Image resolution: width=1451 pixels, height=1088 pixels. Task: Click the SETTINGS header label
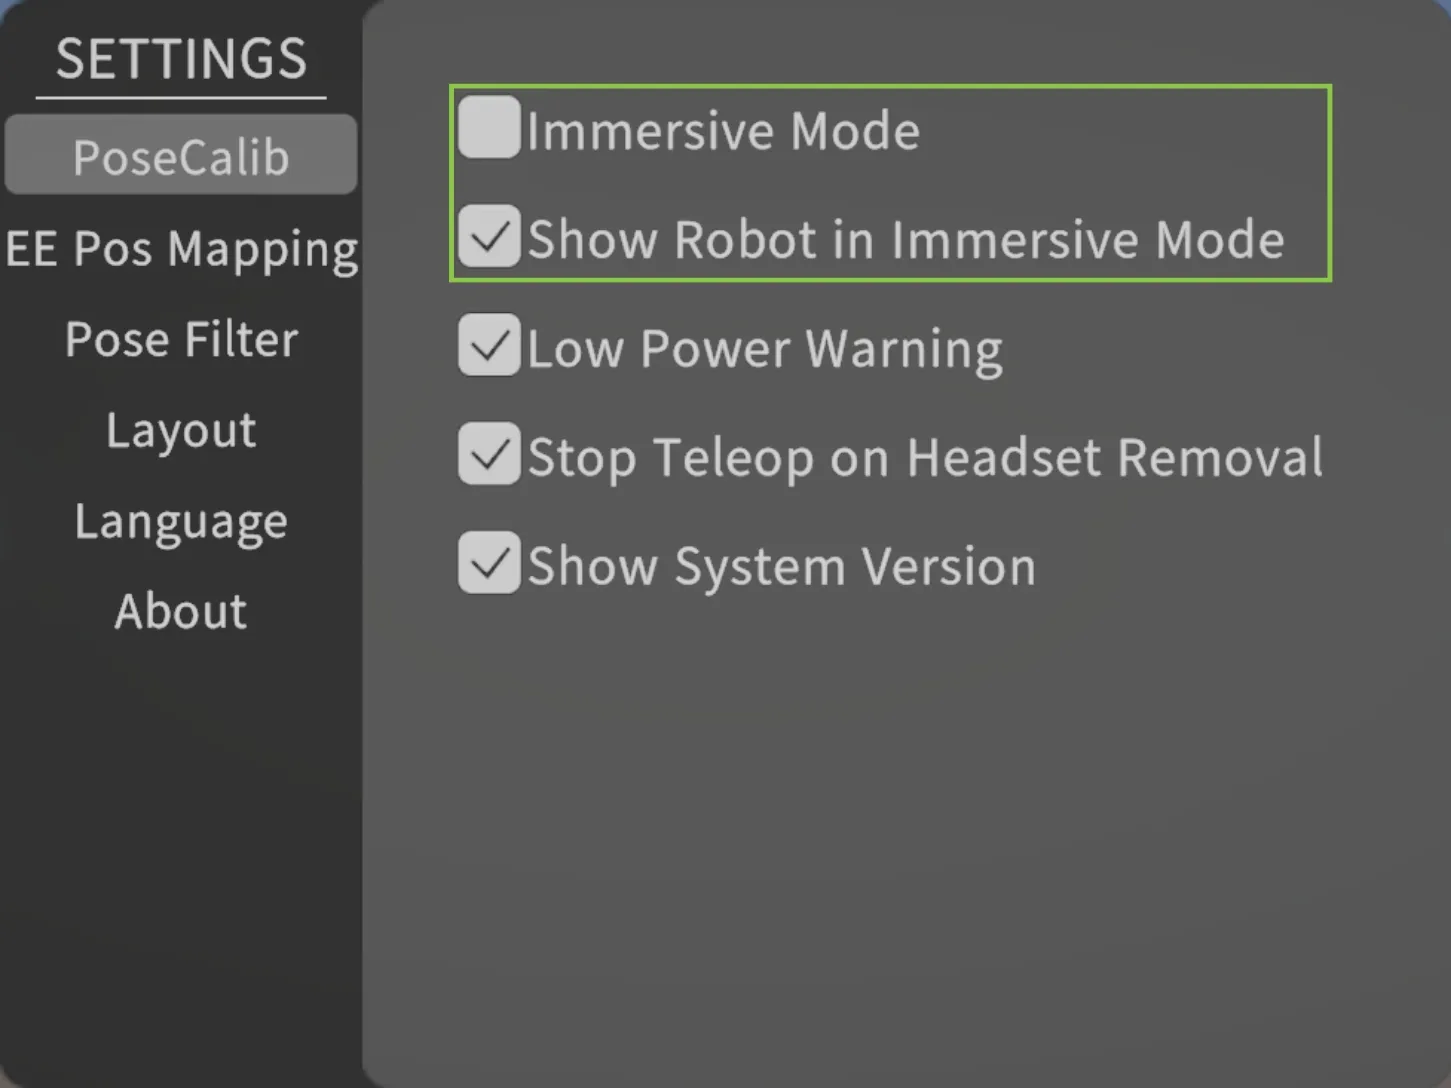[181, 58]
